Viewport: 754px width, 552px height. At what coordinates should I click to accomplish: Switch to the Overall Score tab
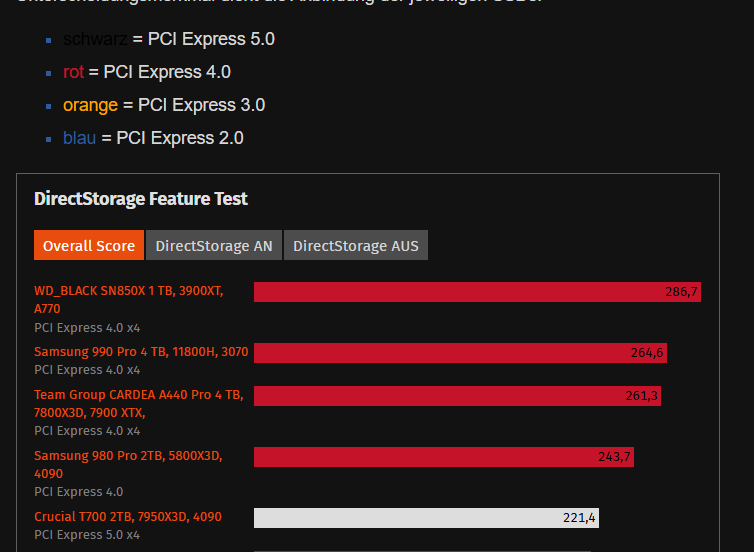89,246
